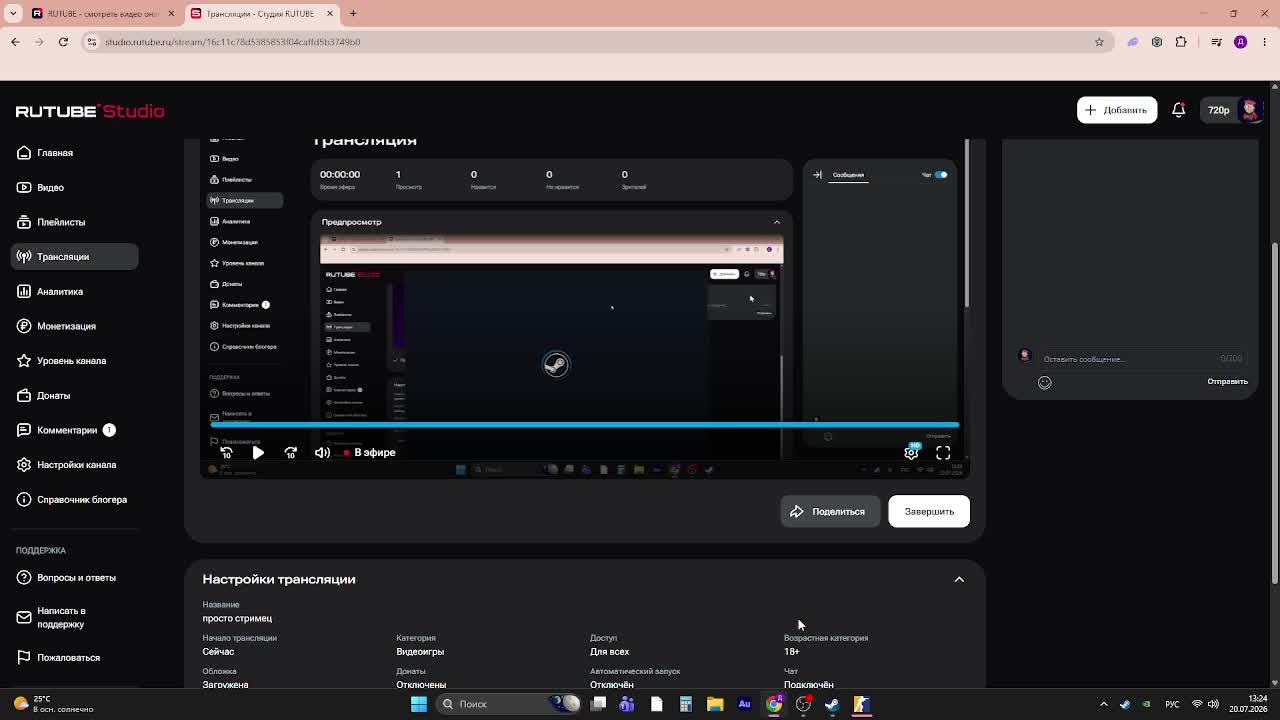1280x720 pixels.
Task: Click the Видеоигры category value
Action: click(420, 652)
